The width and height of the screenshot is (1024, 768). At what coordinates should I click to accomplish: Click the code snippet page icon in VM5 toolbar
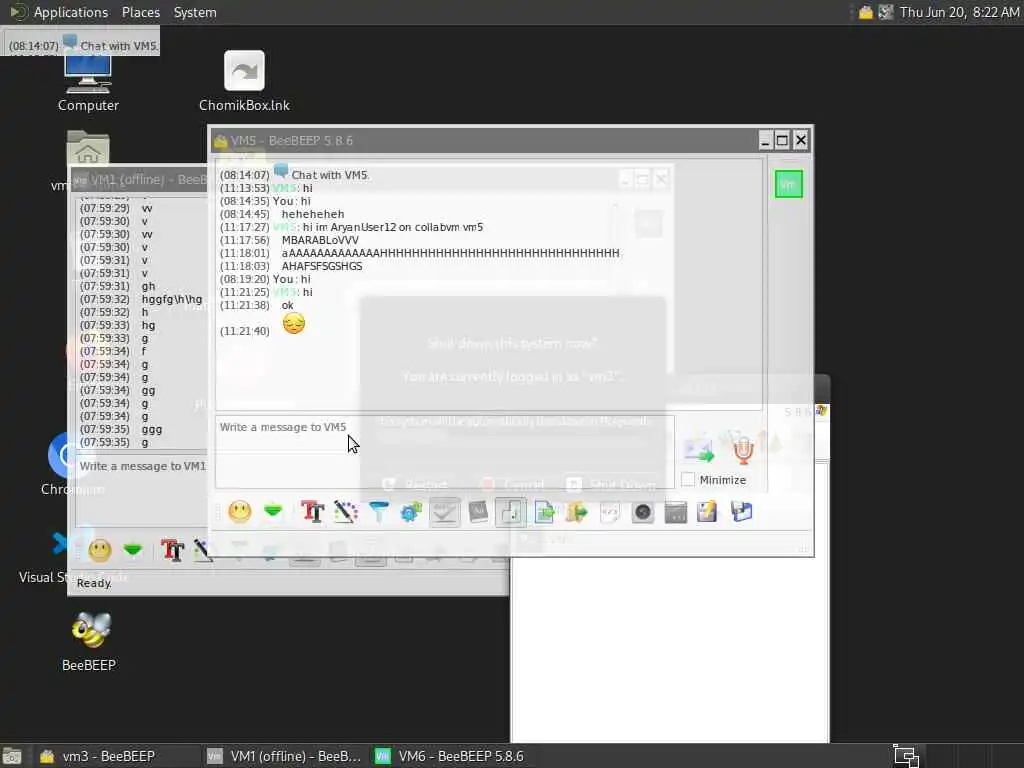pyautogui.click(x=610, y=512)
